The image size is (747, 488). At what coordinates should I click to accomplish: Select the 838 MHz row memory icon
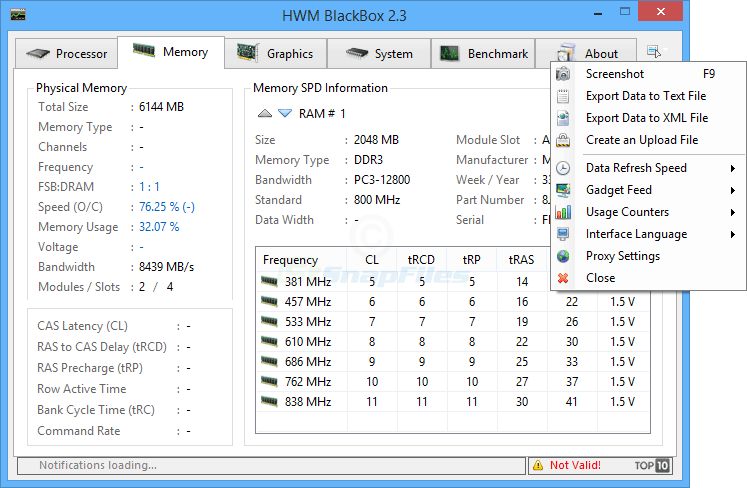coord(269,401)
